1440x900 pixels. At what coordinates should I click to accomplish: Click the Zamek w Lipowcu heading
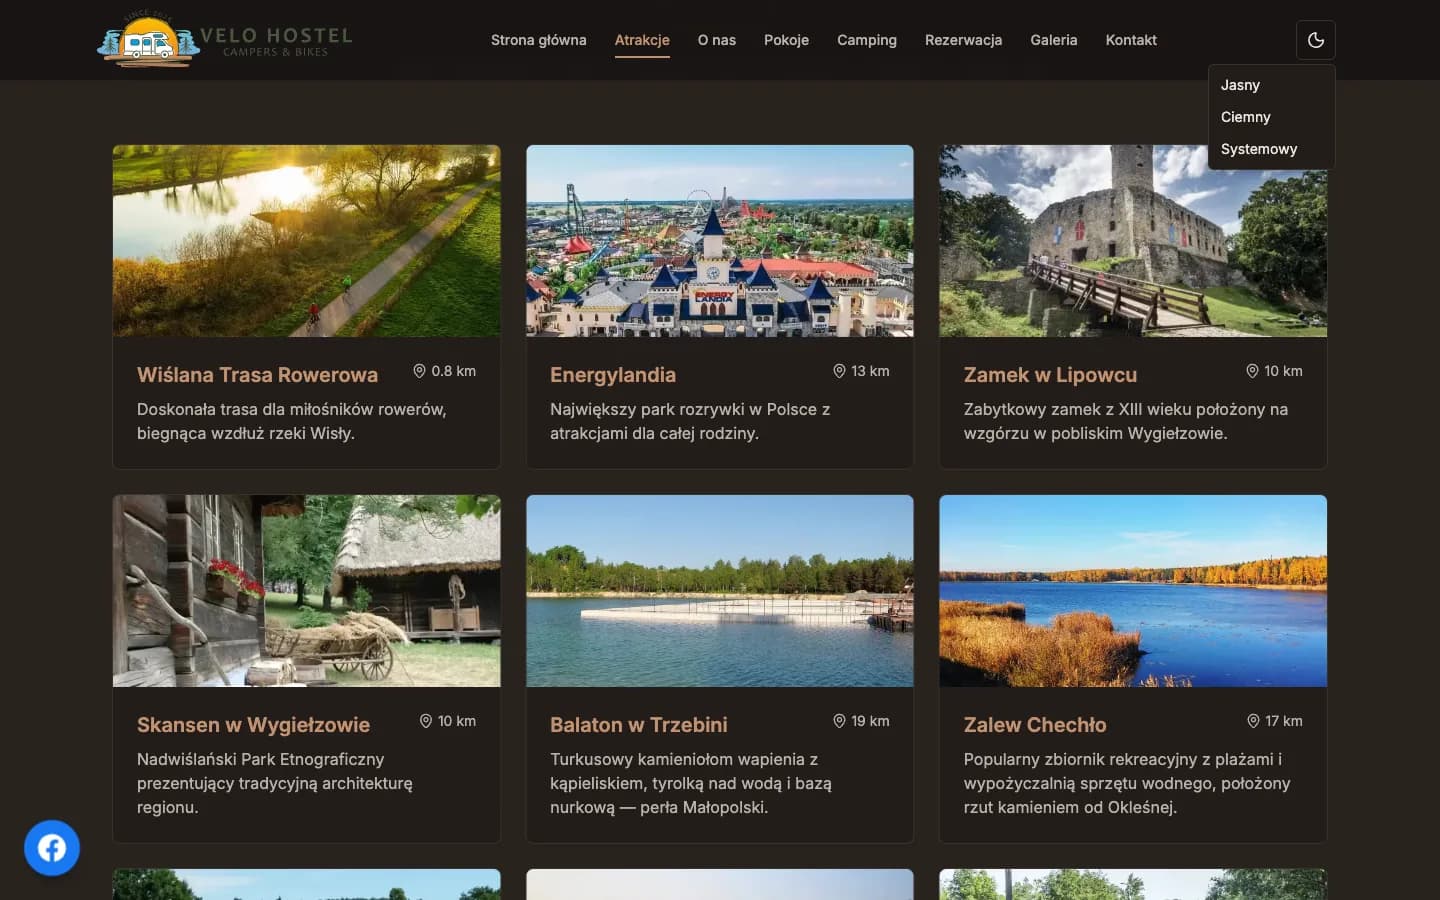(1050, 375)
